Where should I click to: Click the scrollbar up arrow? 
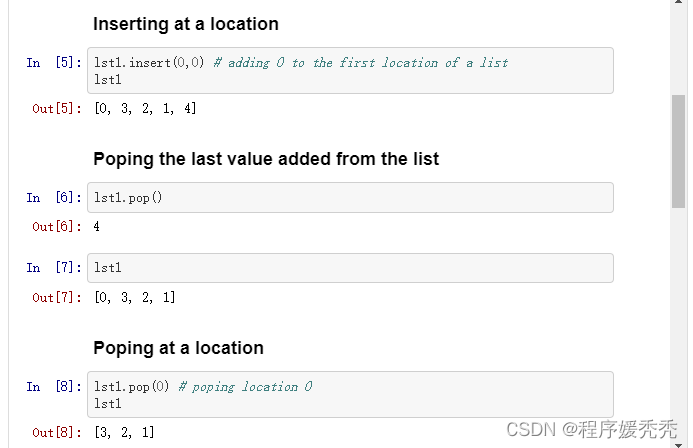coord(678,2)
